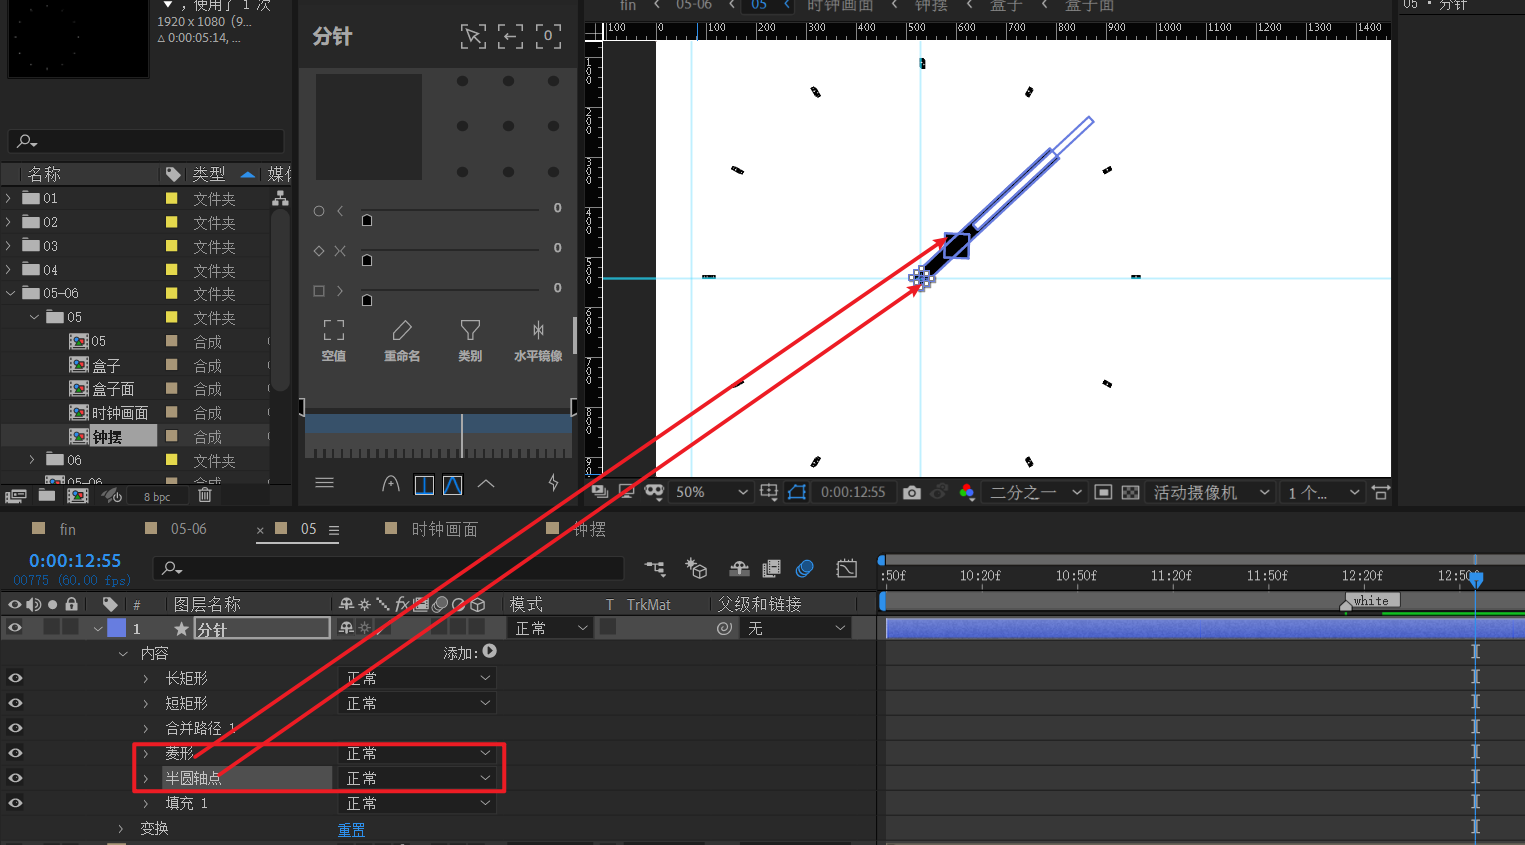Hide the 长矩形 shape with its eye icon
1525x845 pixels.
(x=15, y=678)
